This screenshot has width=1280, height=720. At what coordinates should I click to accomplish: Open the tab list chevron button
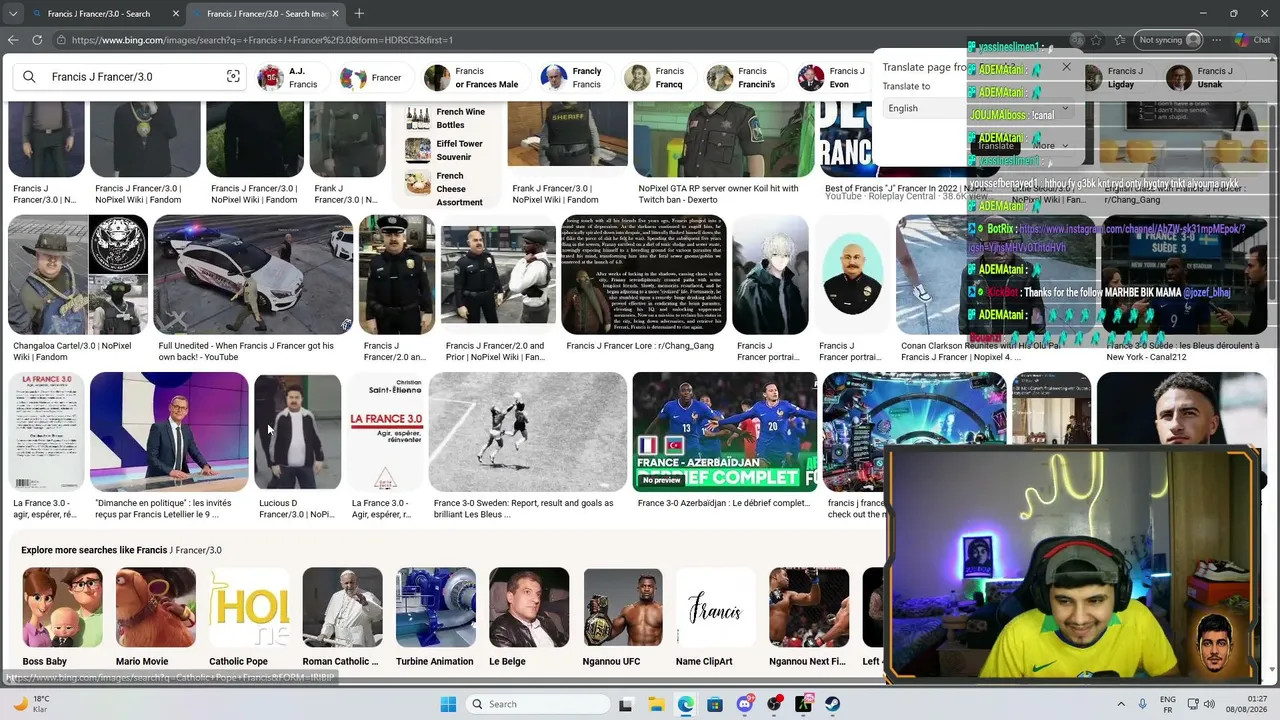coord(13,13)
